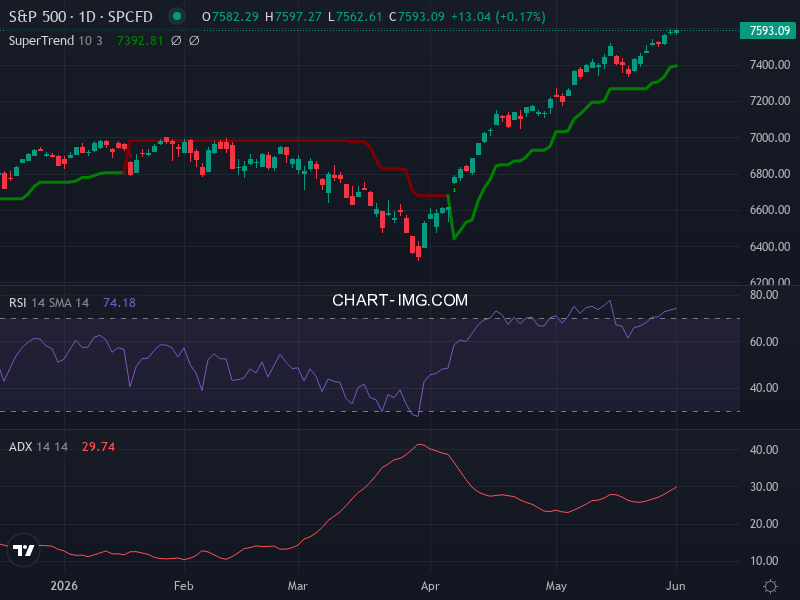Click the 6800.00 price axis label
800x600 pixels.
pyautogui.click(x=770, y=174)
